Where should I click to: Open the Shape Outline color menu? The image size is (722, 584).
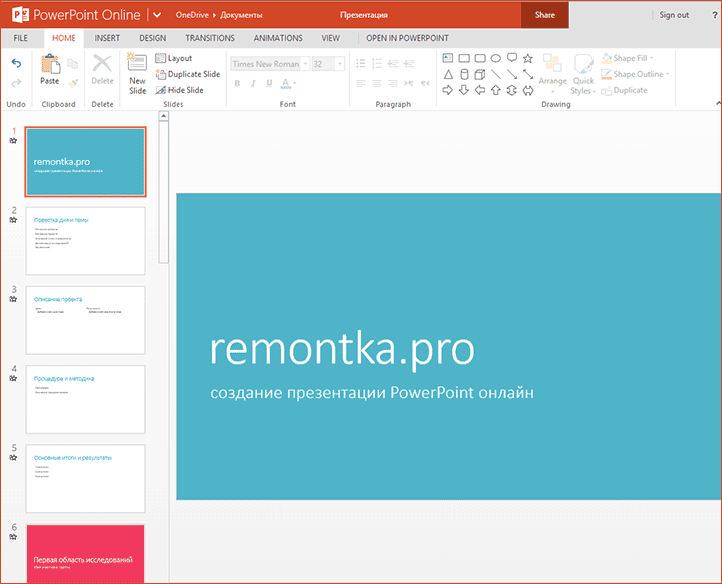click(635, 74)
